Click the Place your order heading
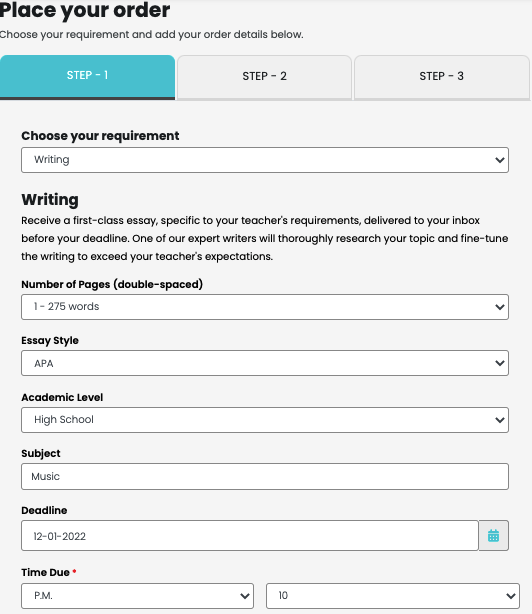This screenshot has width=532, height=614. tap(85, 10)
